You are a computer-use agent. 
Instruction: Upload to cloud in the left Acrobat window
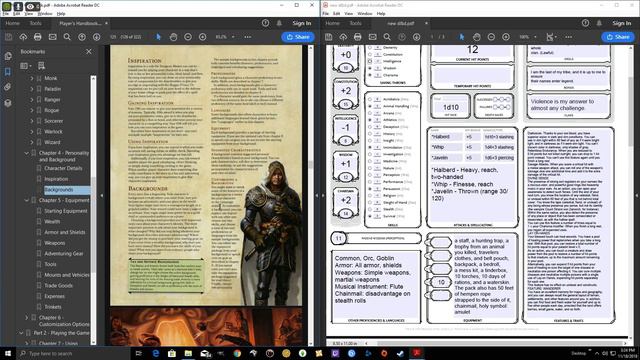pos(23,37)
